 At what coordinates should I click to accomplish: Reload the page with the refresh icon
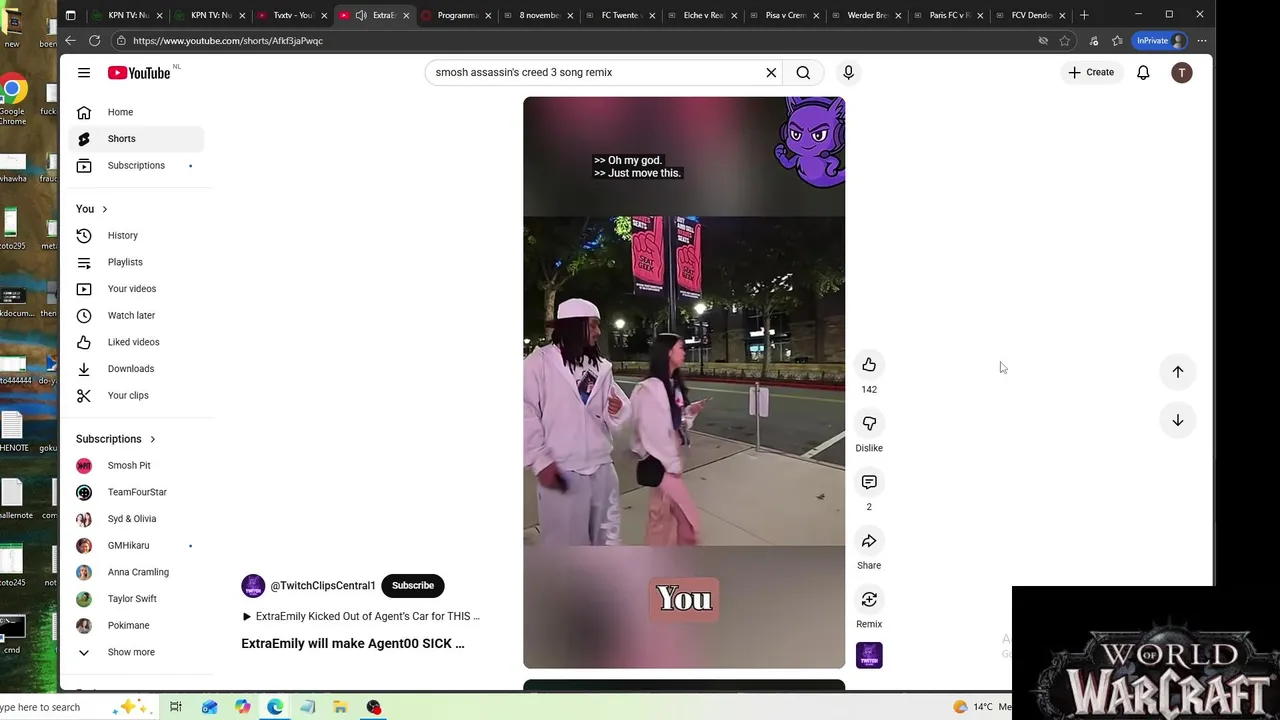pyautogui.click(x=94, y=41)
